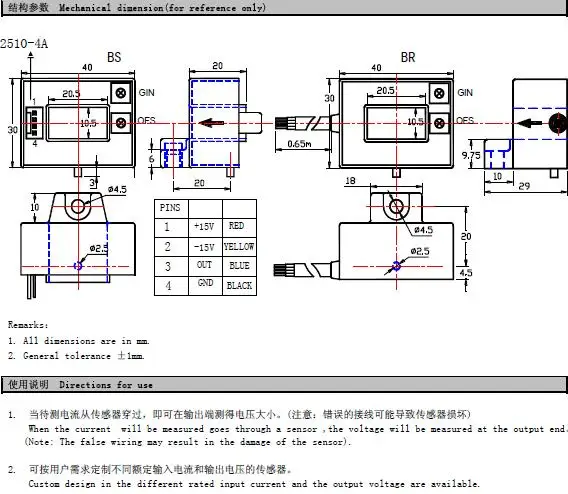Click the 'ø2.5' callout in the BR bottom view
568x494 pixels.
(420, 251)
